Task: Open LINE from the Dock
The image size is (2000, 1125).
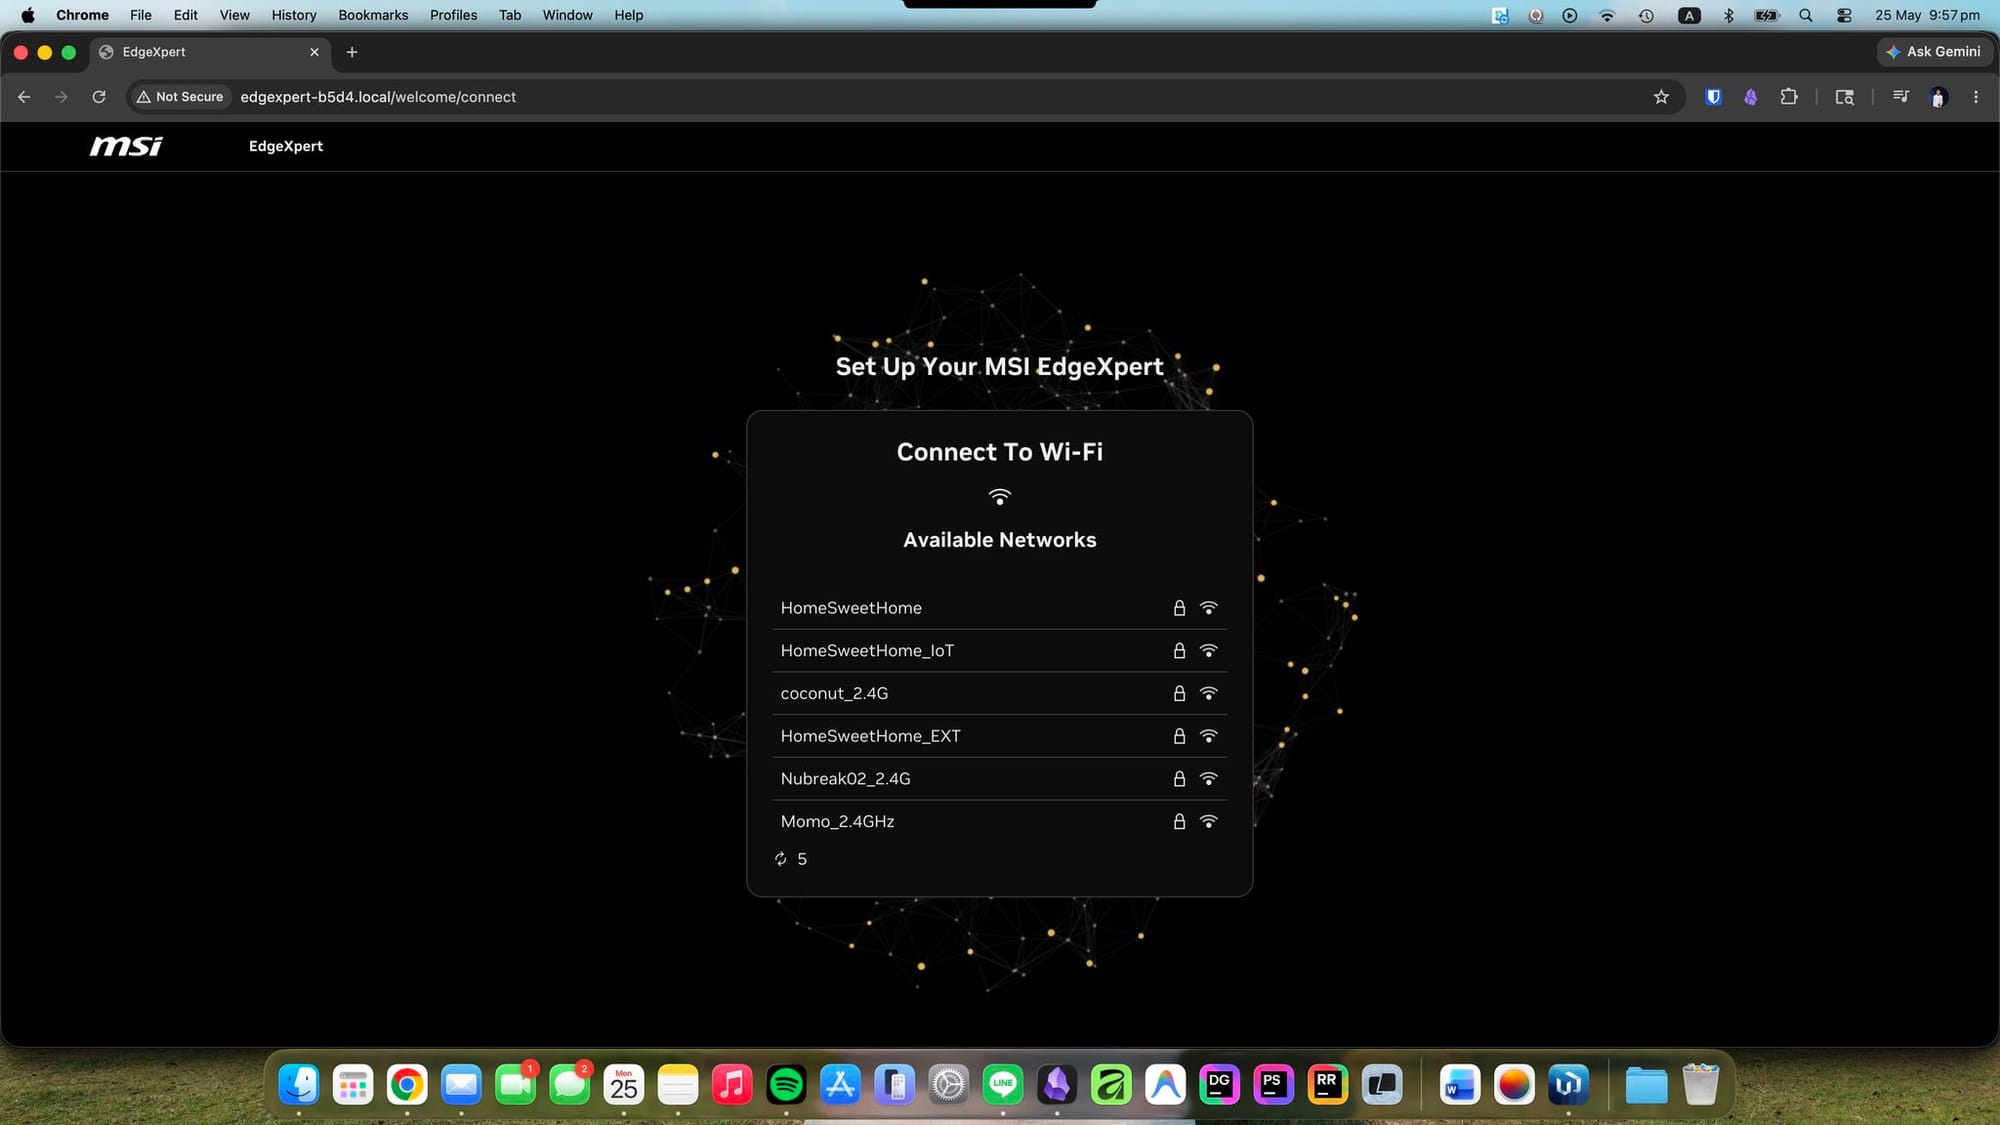Action: point(1002,1085)
